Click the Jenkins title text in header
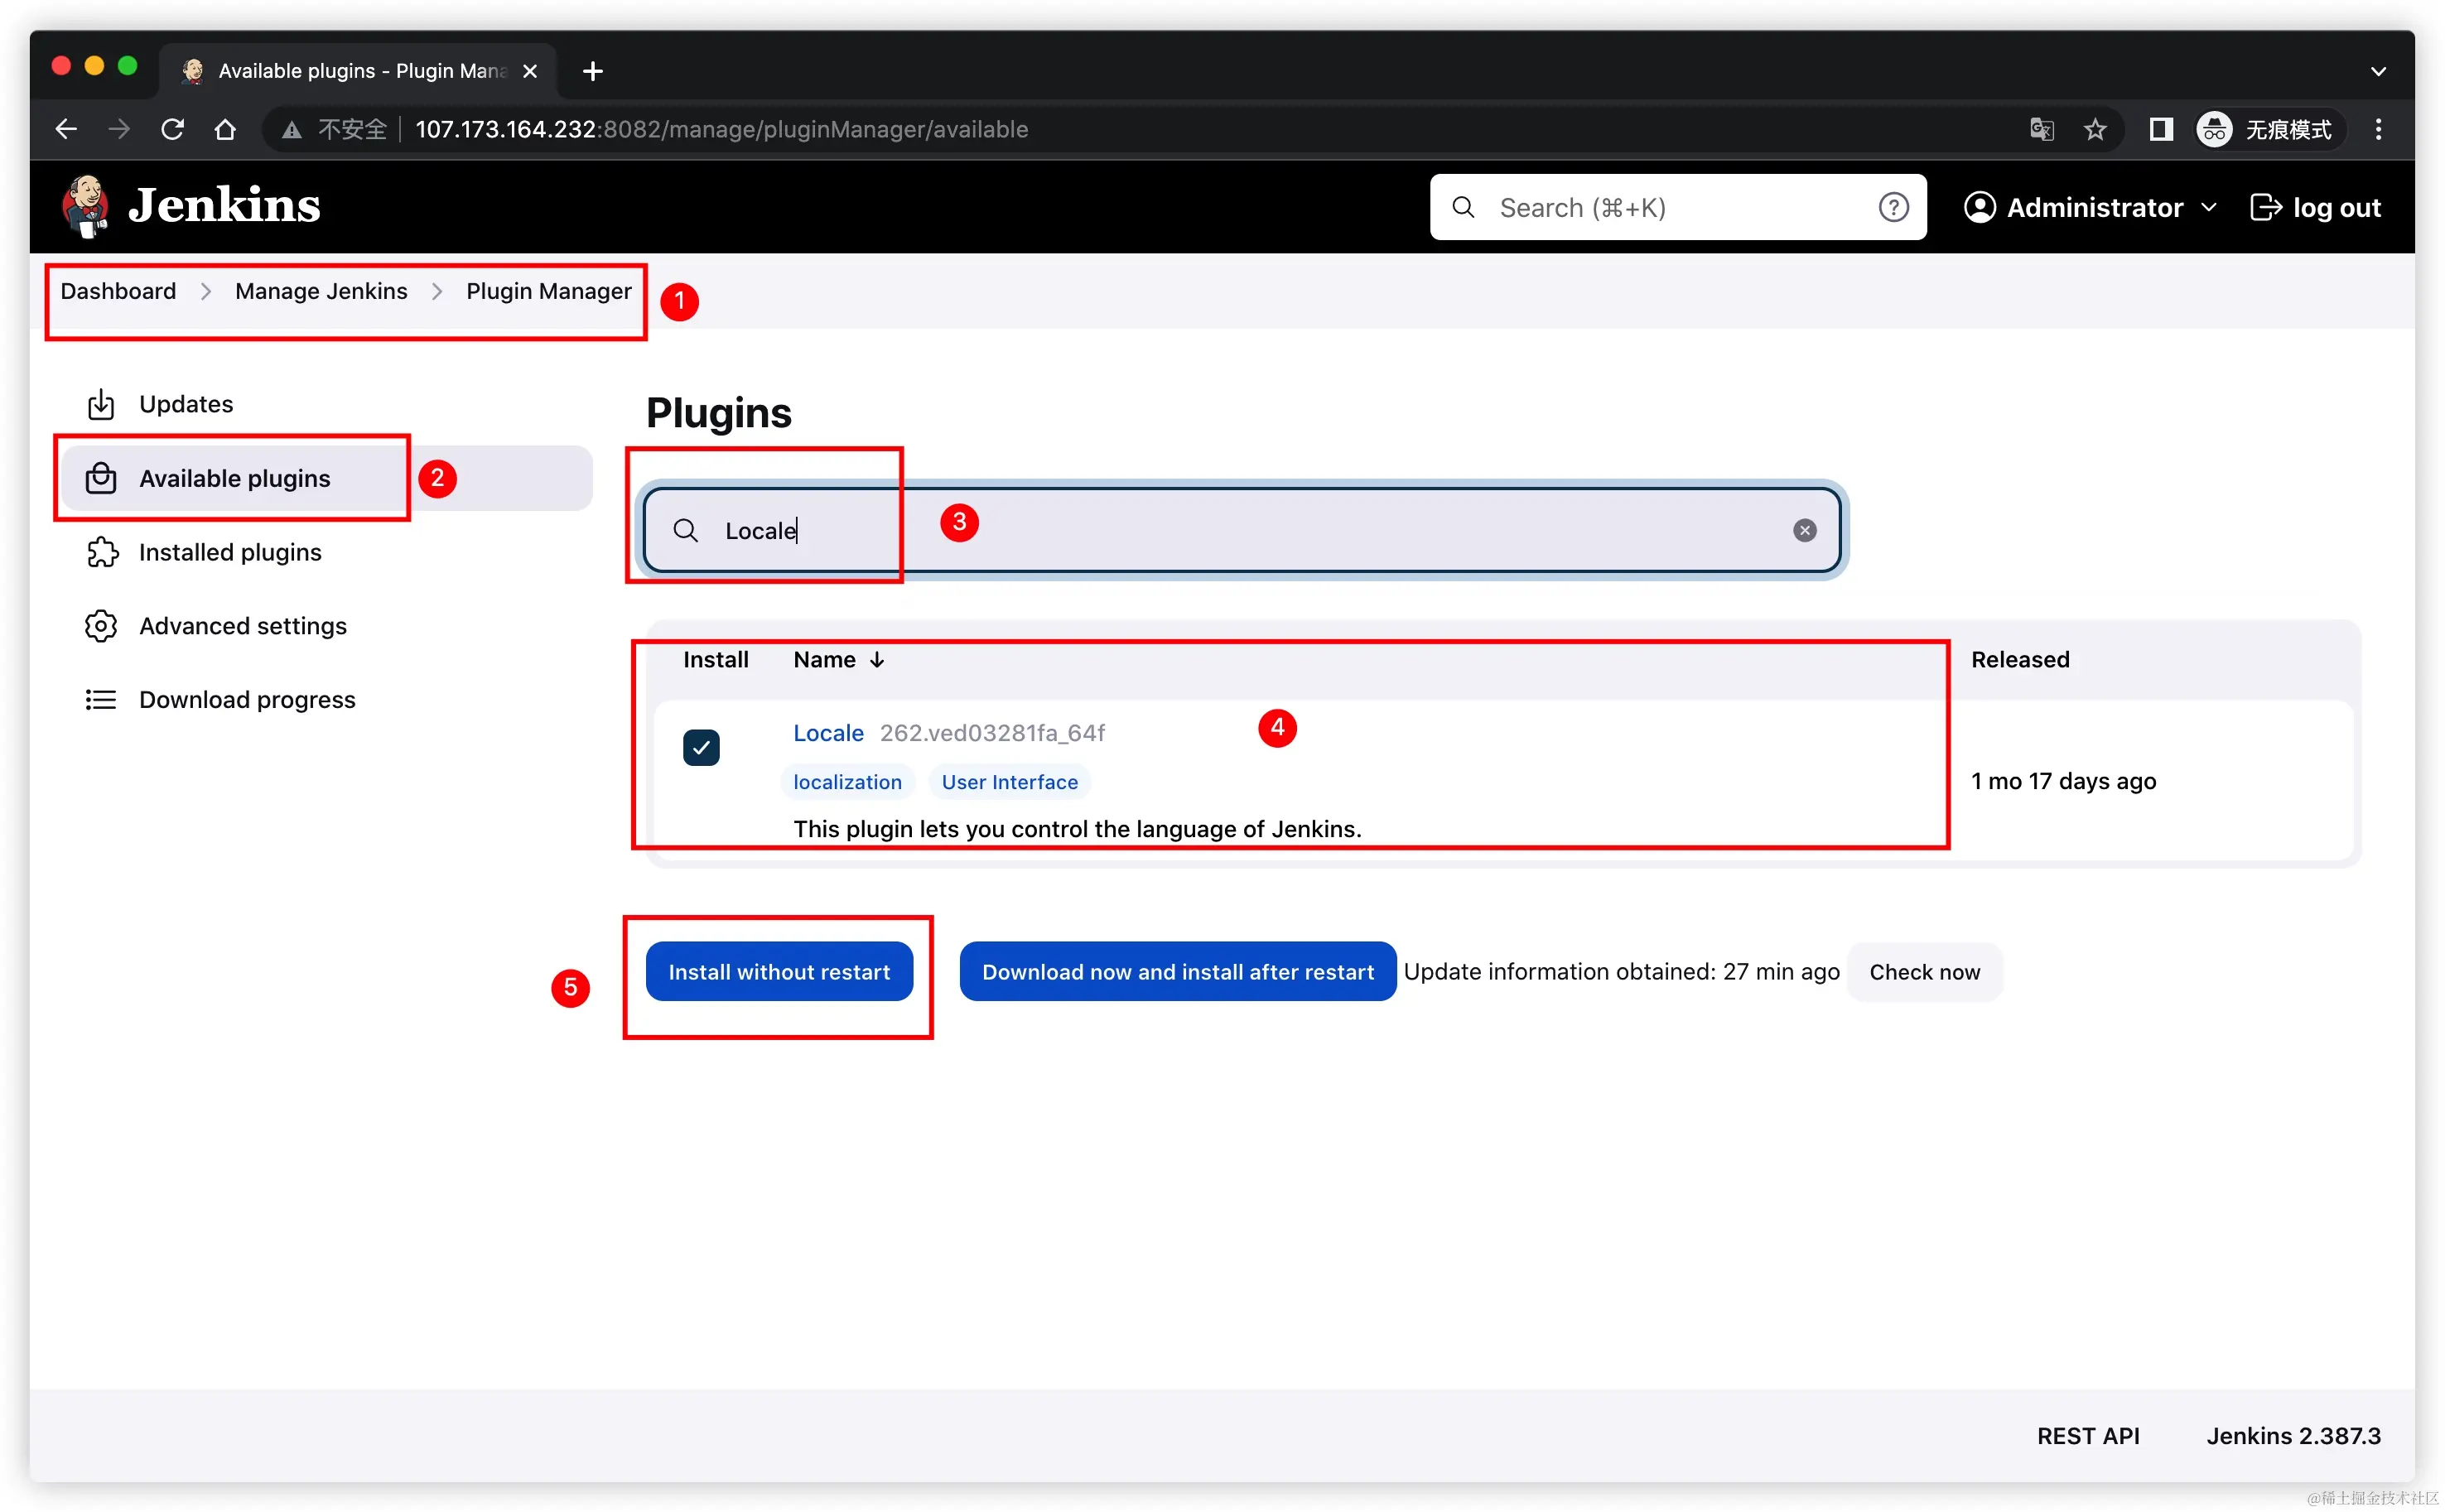The width and height of the screenshot is (2445, 1512). click(x=224, y=206)
